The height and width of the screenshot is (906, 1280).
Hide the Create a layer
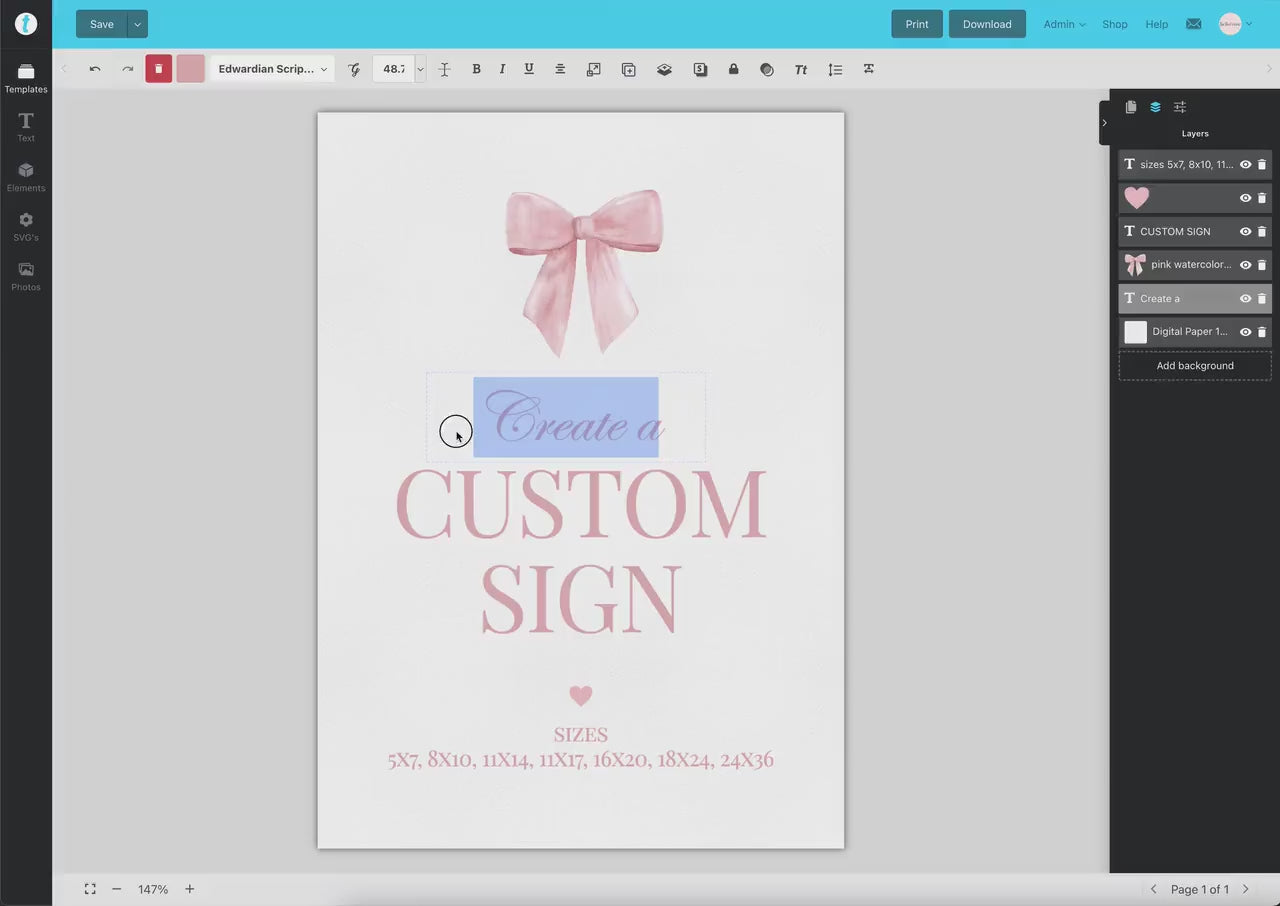tap(1246, 298)
